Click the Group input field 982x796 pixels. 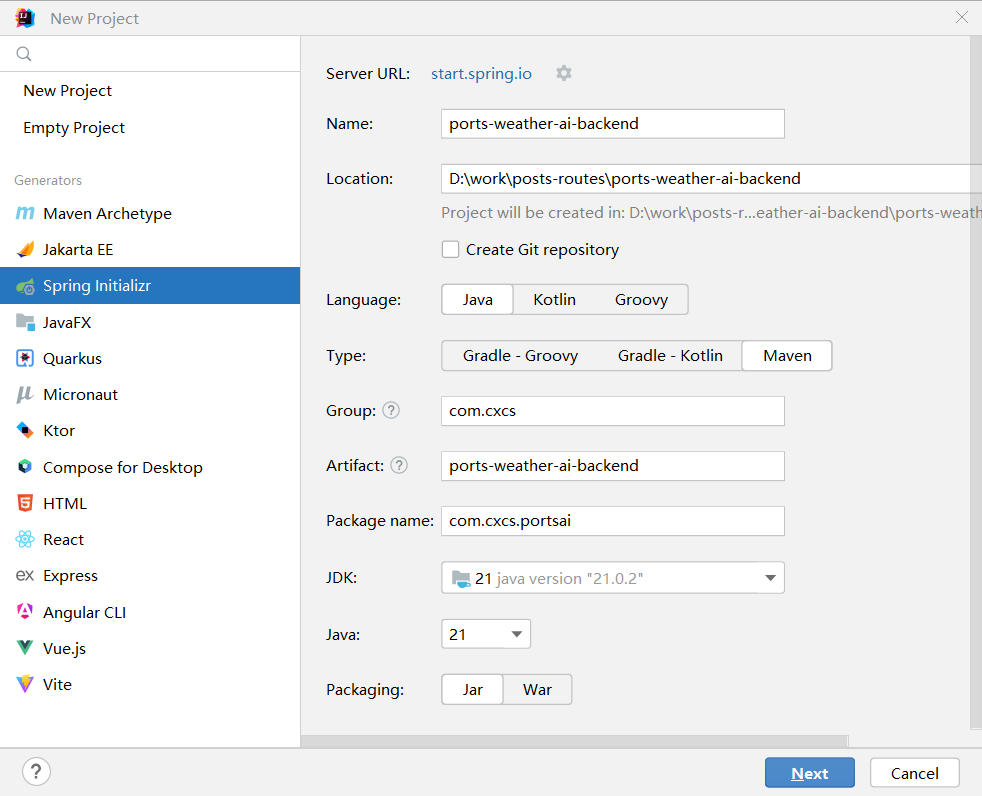(612, 411)
